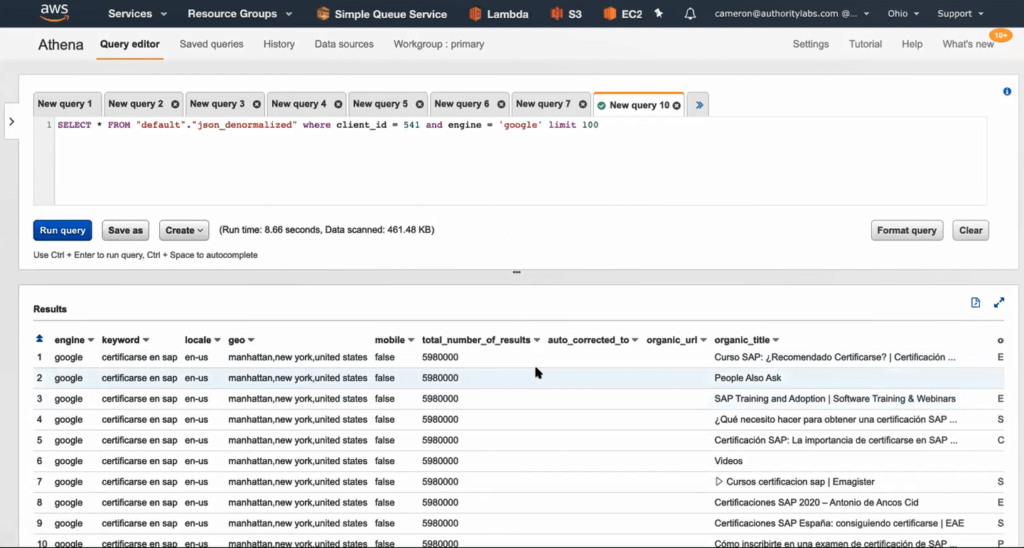This screenshot has height=548, width=1024.
Task: Click 'Cursos certificacion sap | Emagister' cell
Action: [794, 482]
